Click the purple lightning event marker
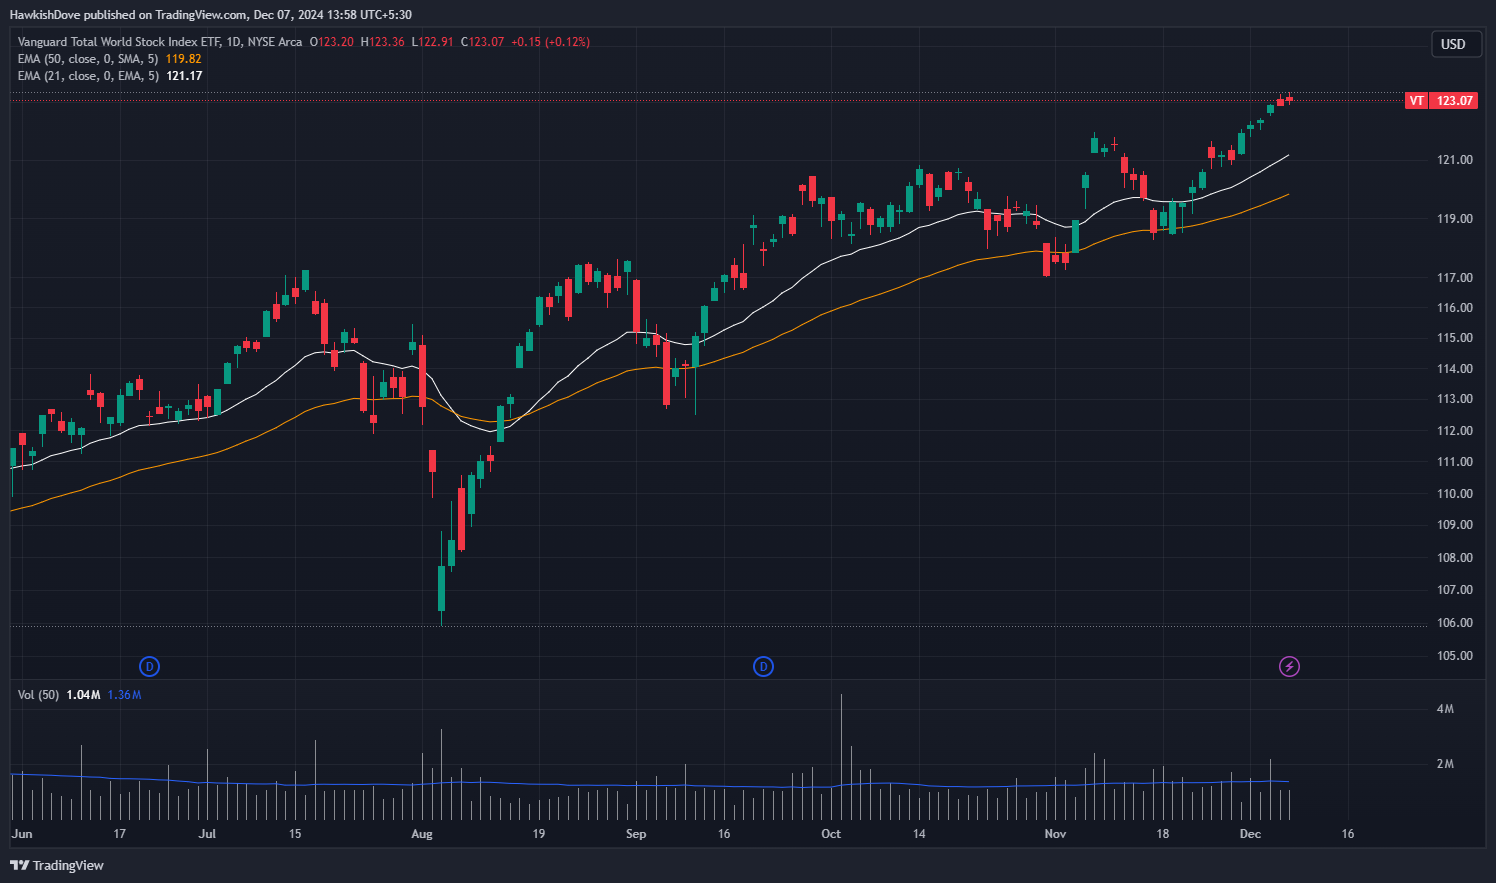This screenshot has height=883, width=1496. click(1290, 666)
